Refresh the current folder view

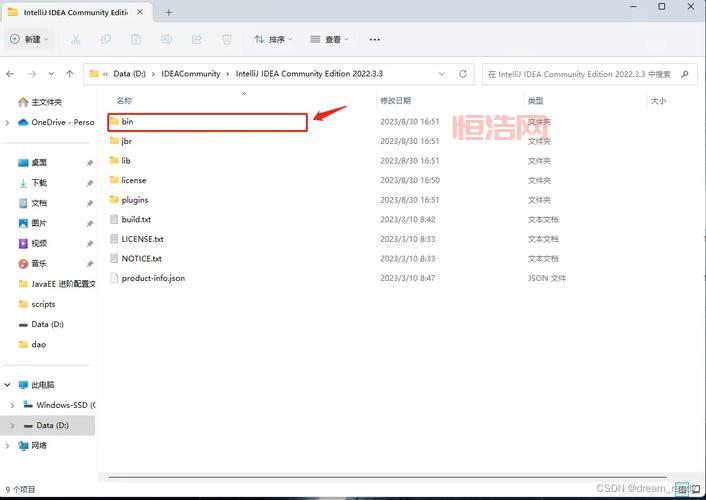coord(463,74)
